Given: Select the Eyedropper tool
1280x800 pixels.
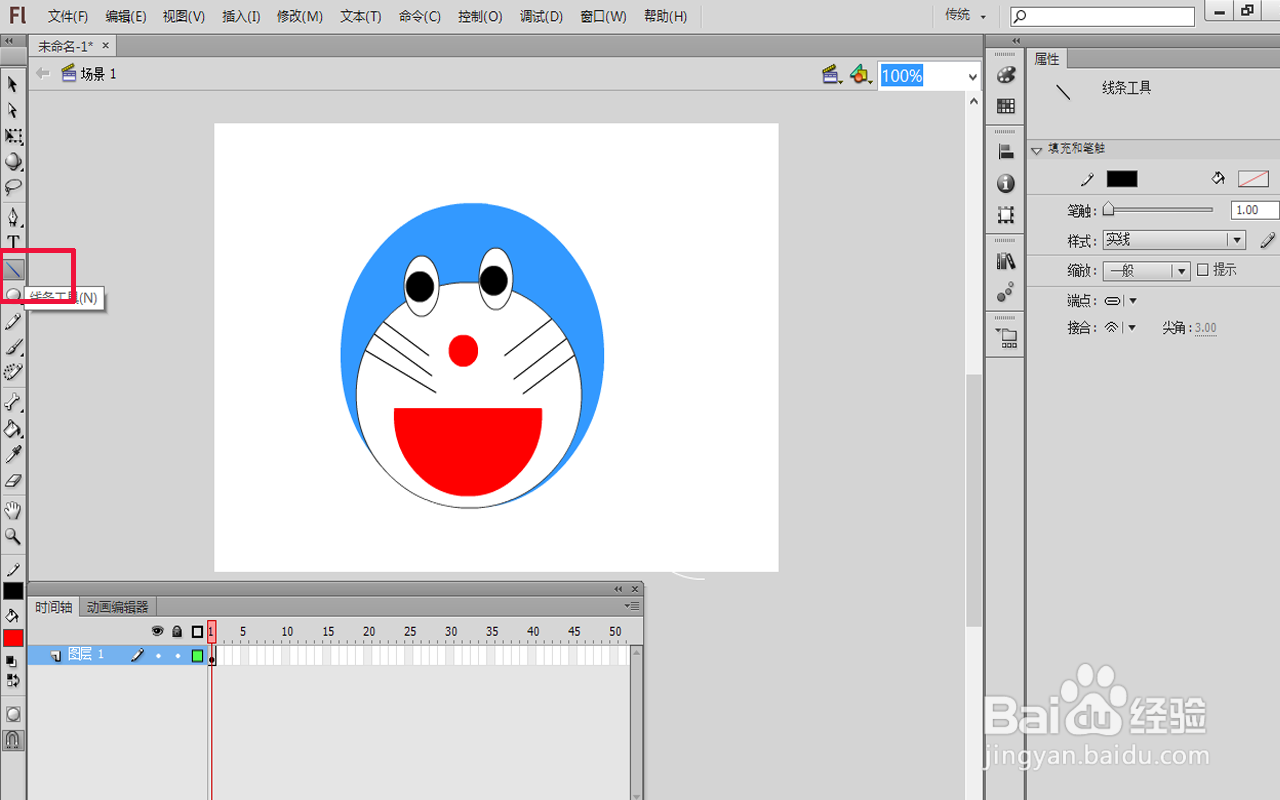Looking at the screenshot, I should click(13, 455).
